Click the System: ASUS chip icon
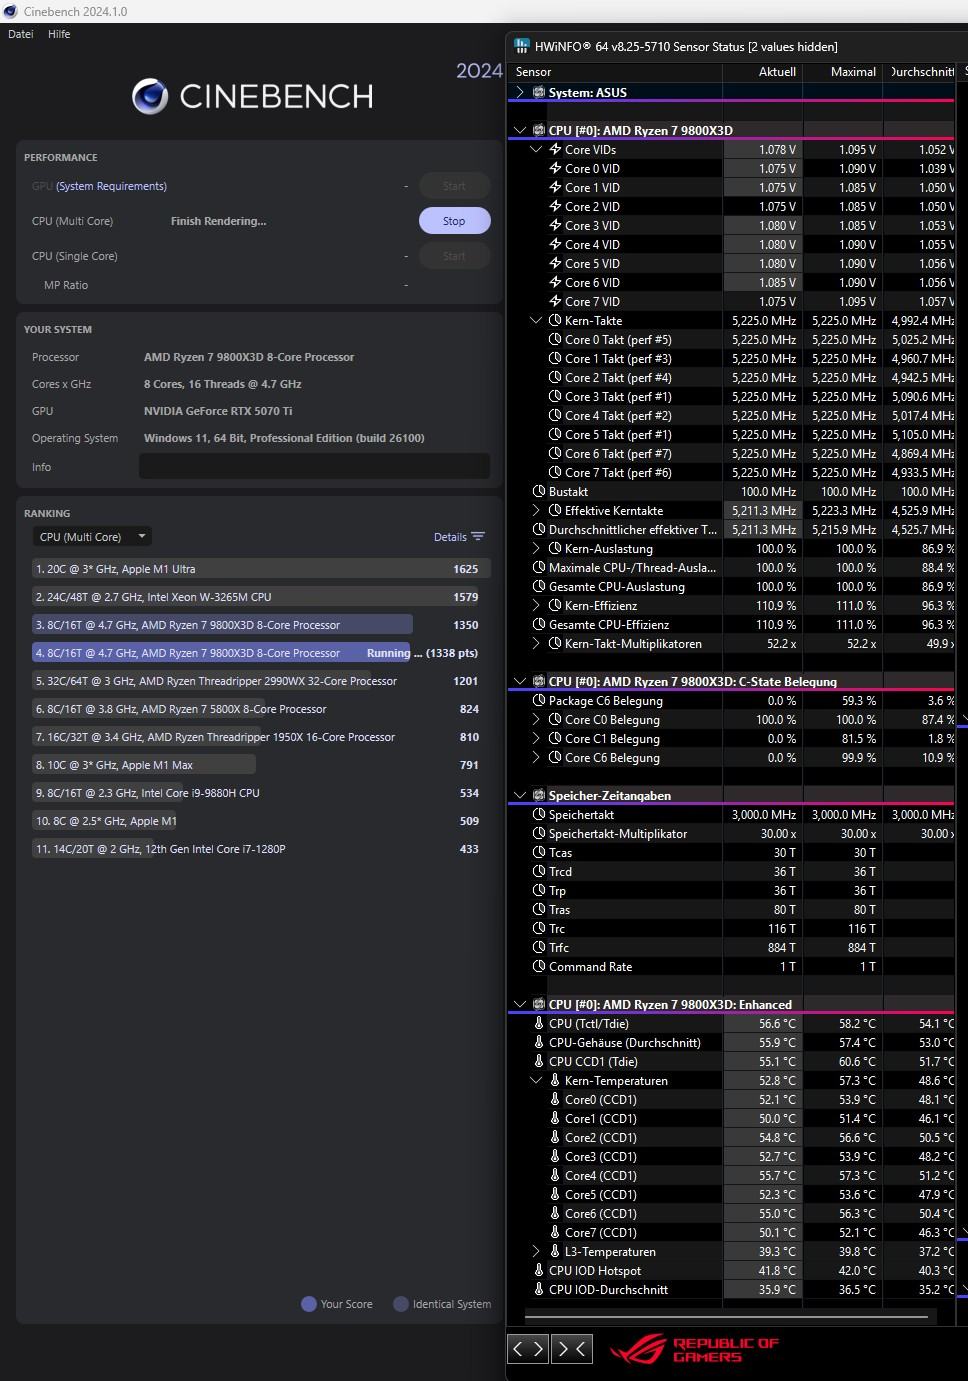The height and width of the screenshot is (1381, 968). click(539, 92)
